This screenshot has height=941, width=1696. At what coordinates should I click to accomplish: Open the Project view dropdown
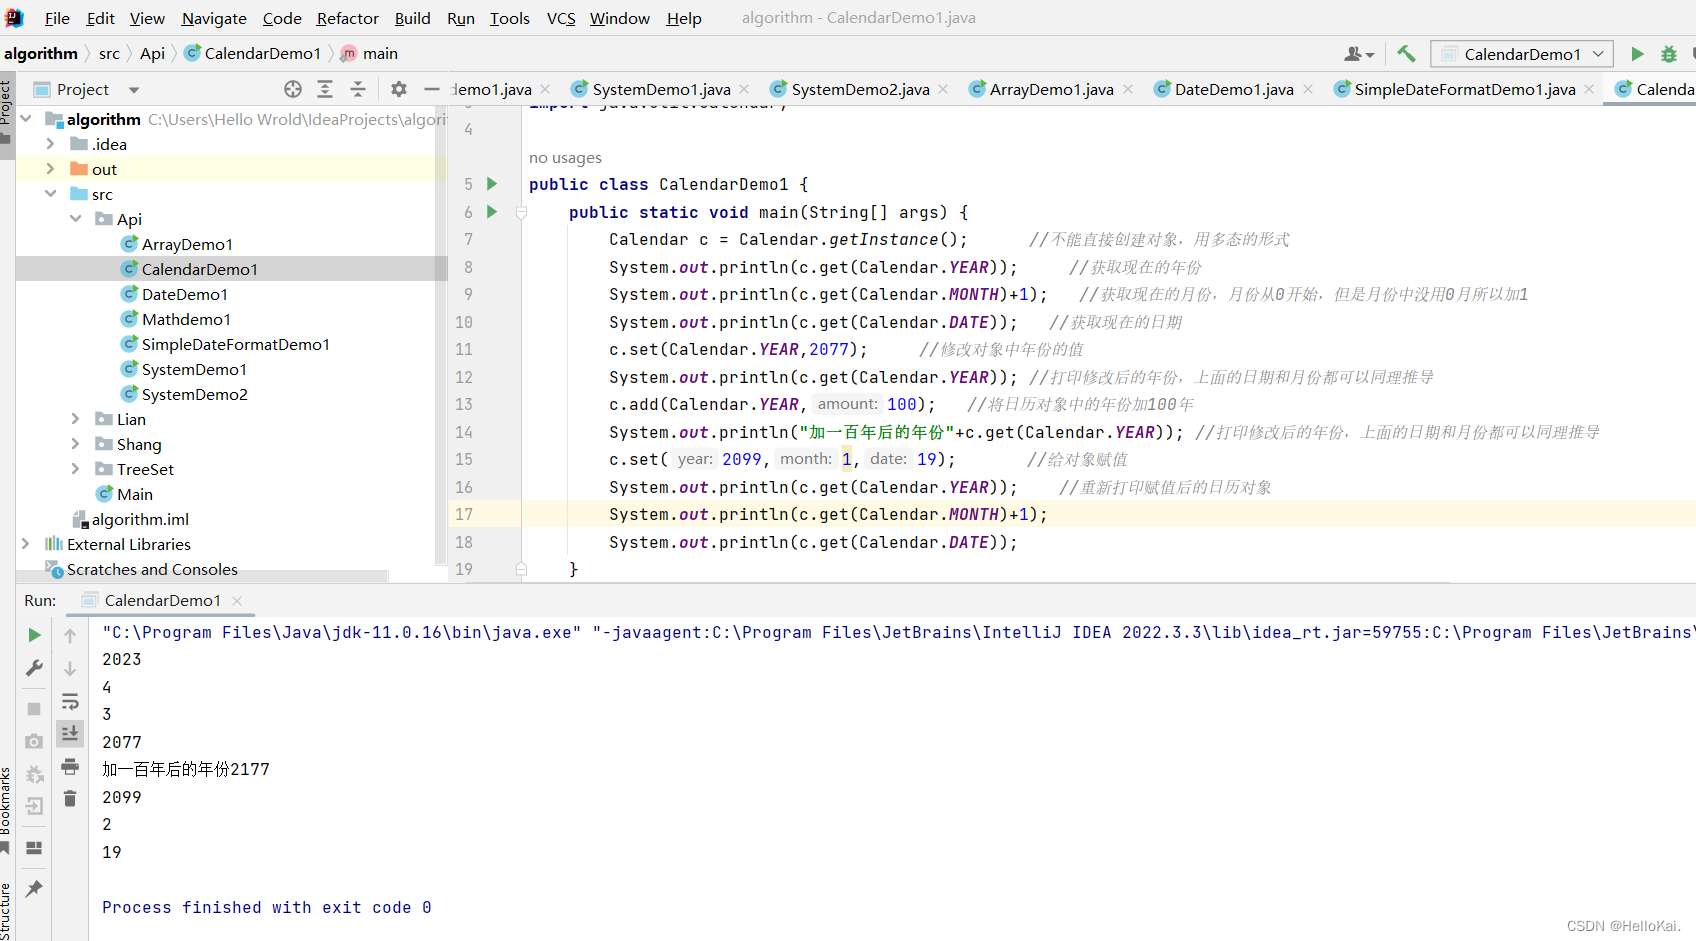click(134, 90)
